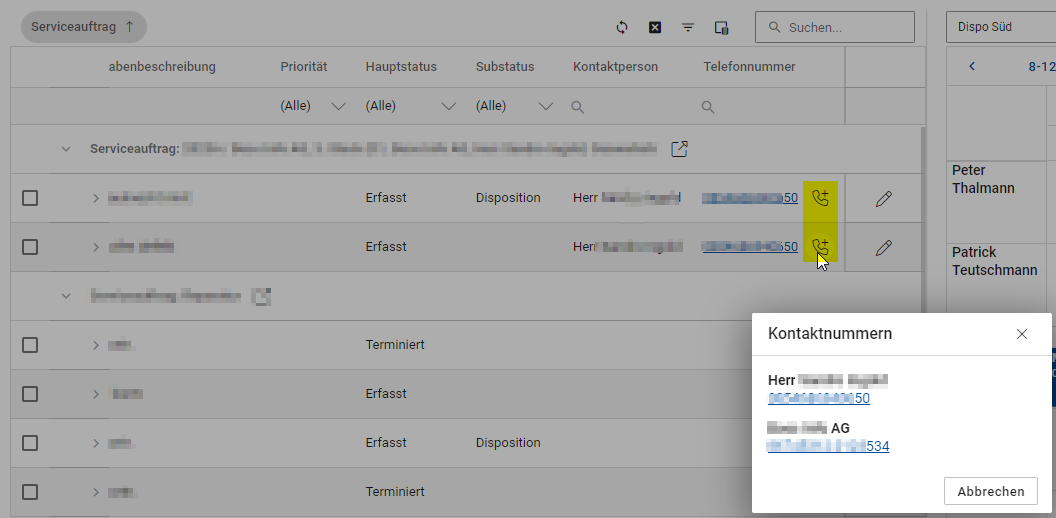Screen dimensions: 1056x518
Task: Tick the checkbox of the first Disposition row
Action: click(x=30, y=198)
